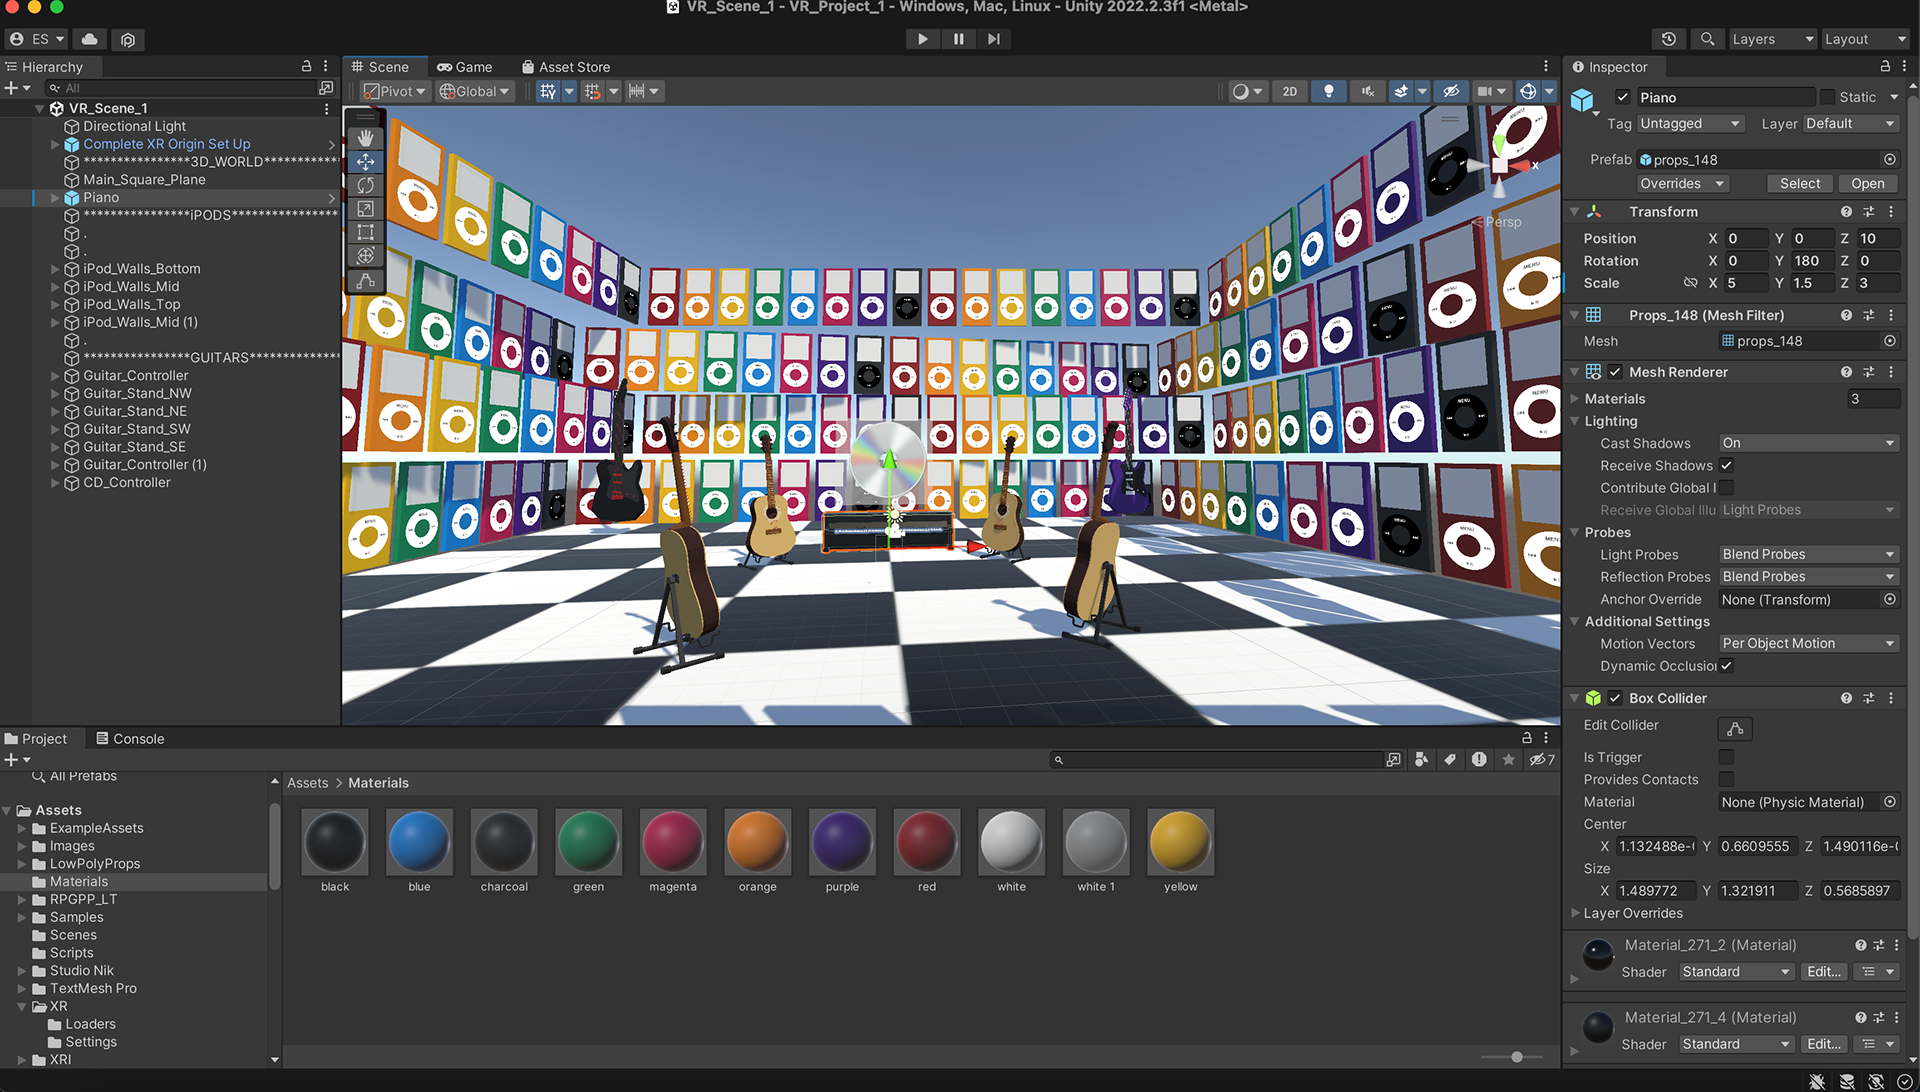
Task: Toggle Scene effects (skybox/fx) icon
Action: click(1402, 91)
